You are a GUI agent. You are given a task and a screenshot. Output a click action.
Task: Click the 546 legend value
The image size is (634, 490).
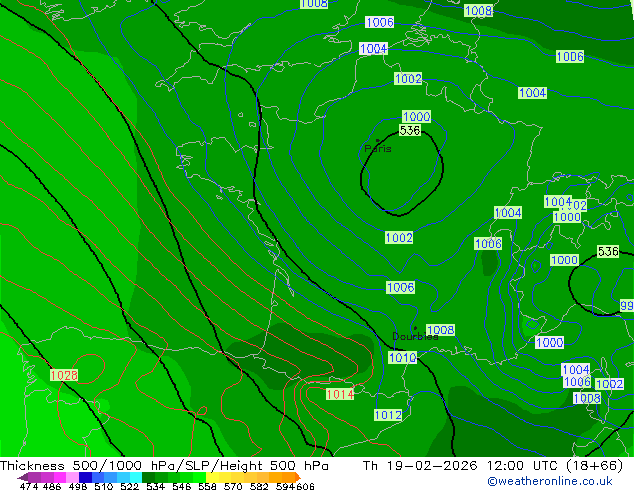click(182, 486)
